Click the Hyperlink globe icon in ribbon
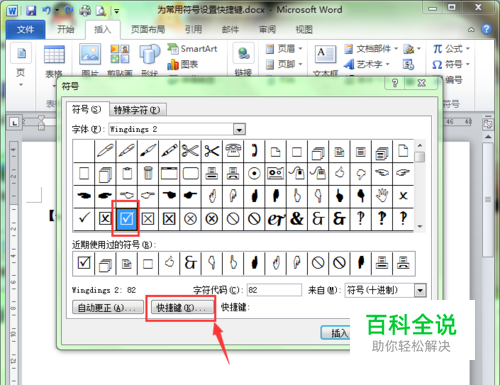The width and height of the screenshot is (500, 385). tap(244, 53)
